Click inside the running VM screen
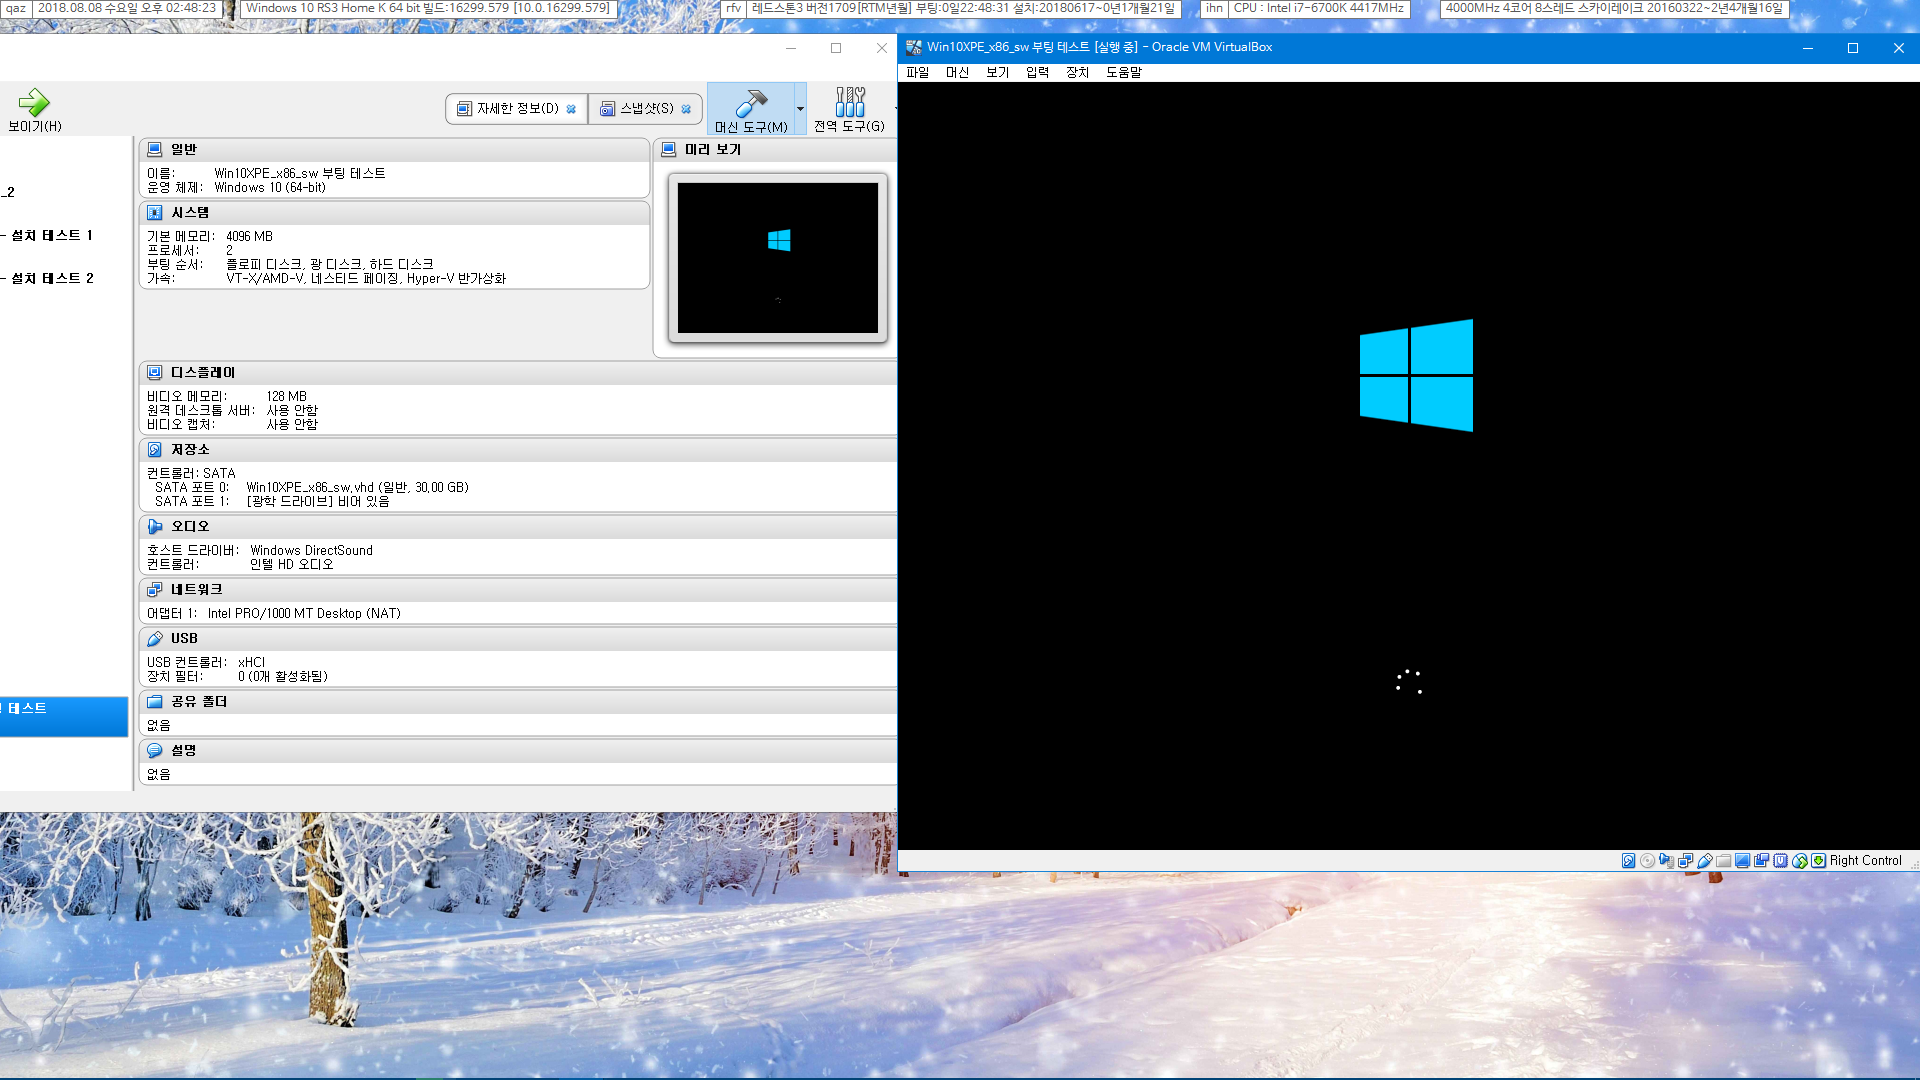This screenshot has height=1080, width=1920. click(x=1408, y=466)
